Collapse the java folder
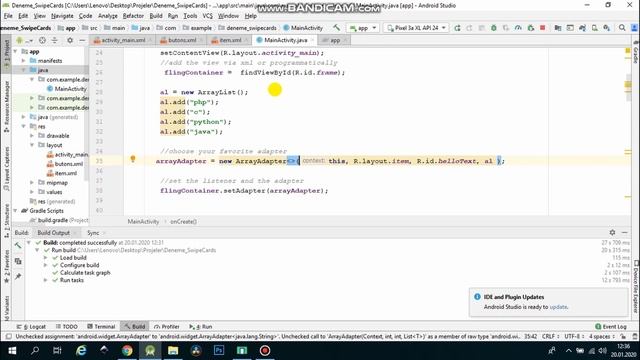Screen dimensions: 640x360 (24, 70)
